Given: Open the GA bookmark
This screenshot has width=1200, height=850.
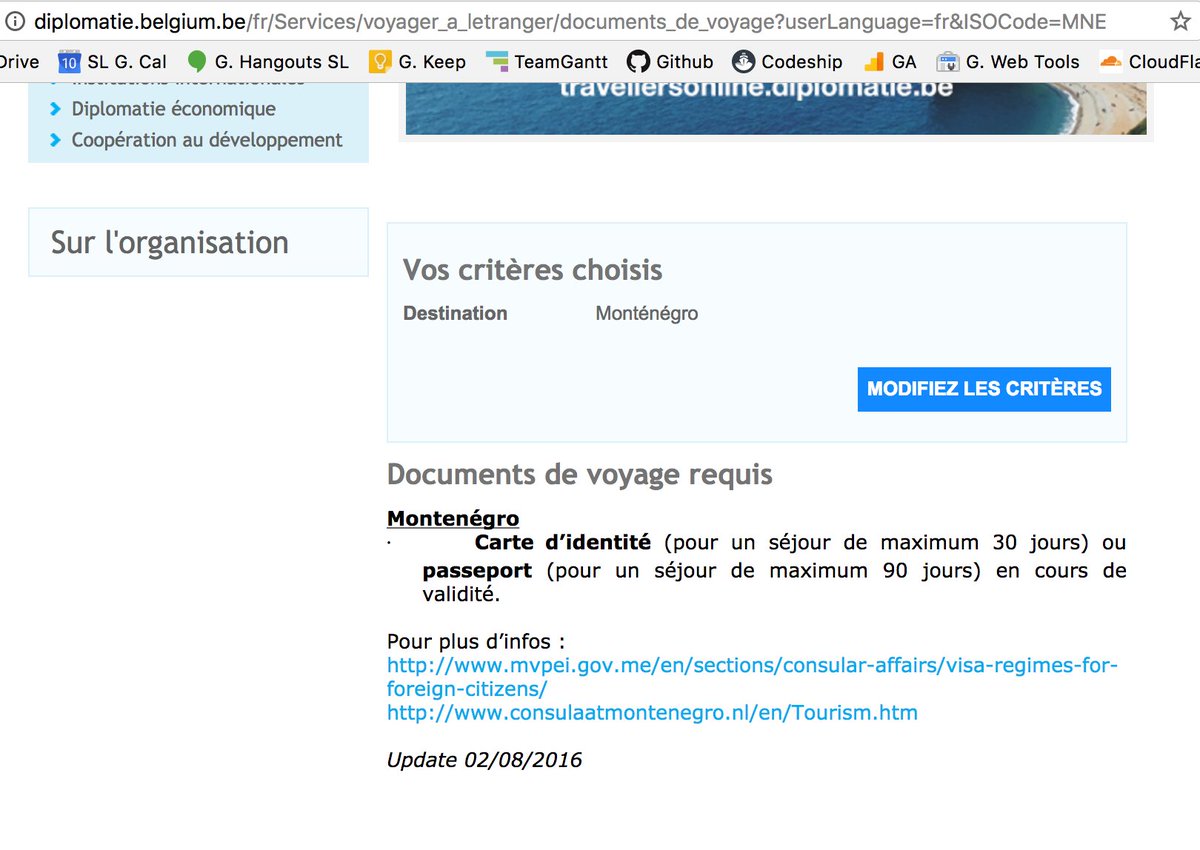Looking at the screenshot, I should pos(889,61).
